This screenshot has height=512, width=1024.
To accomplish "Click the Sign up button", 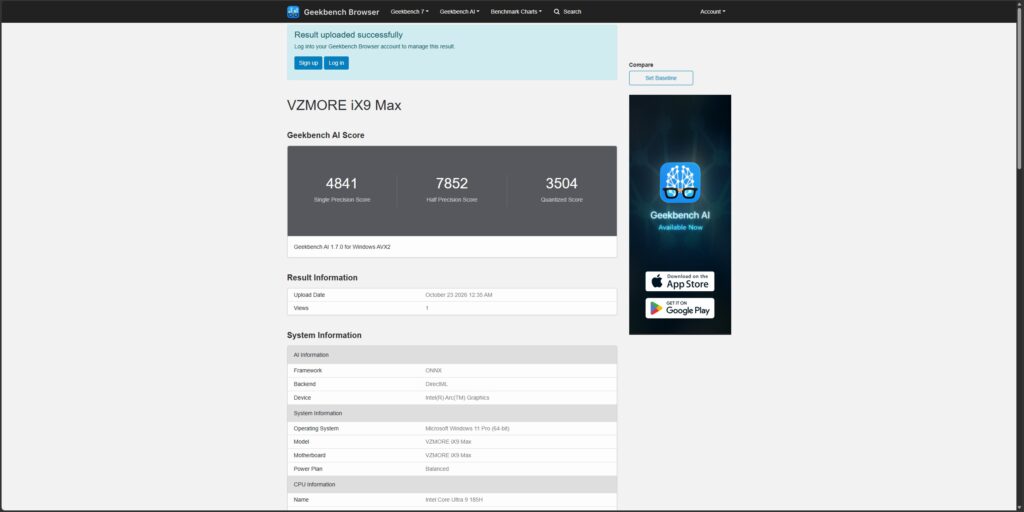I will click(x=308, y=63).
